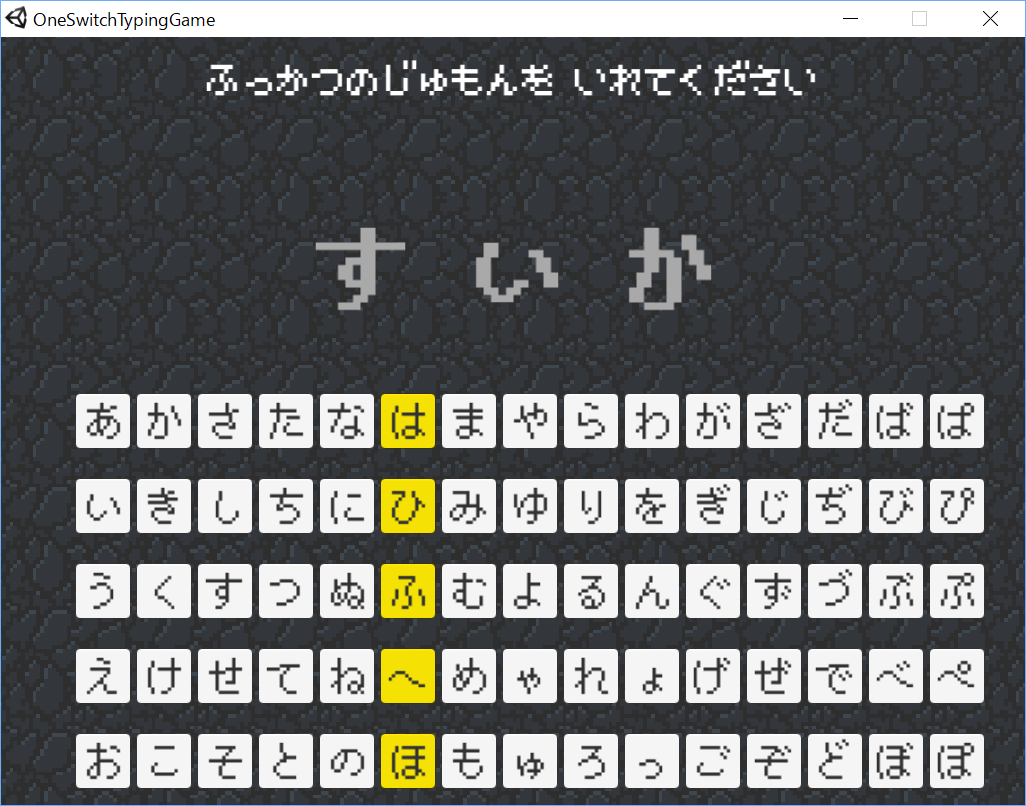Click the ず key
This screenshot has width=1026, height=806.
(774, 591)
